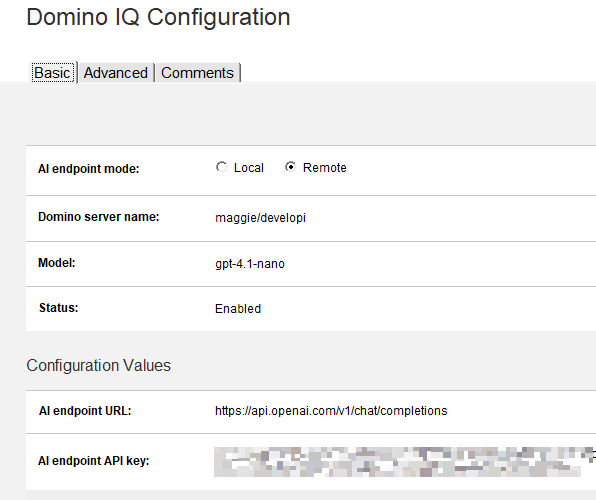The image size is (596, 500).
Task: Click the Model field showing gpt-4.1-nano
Action: tap(250, 263)
